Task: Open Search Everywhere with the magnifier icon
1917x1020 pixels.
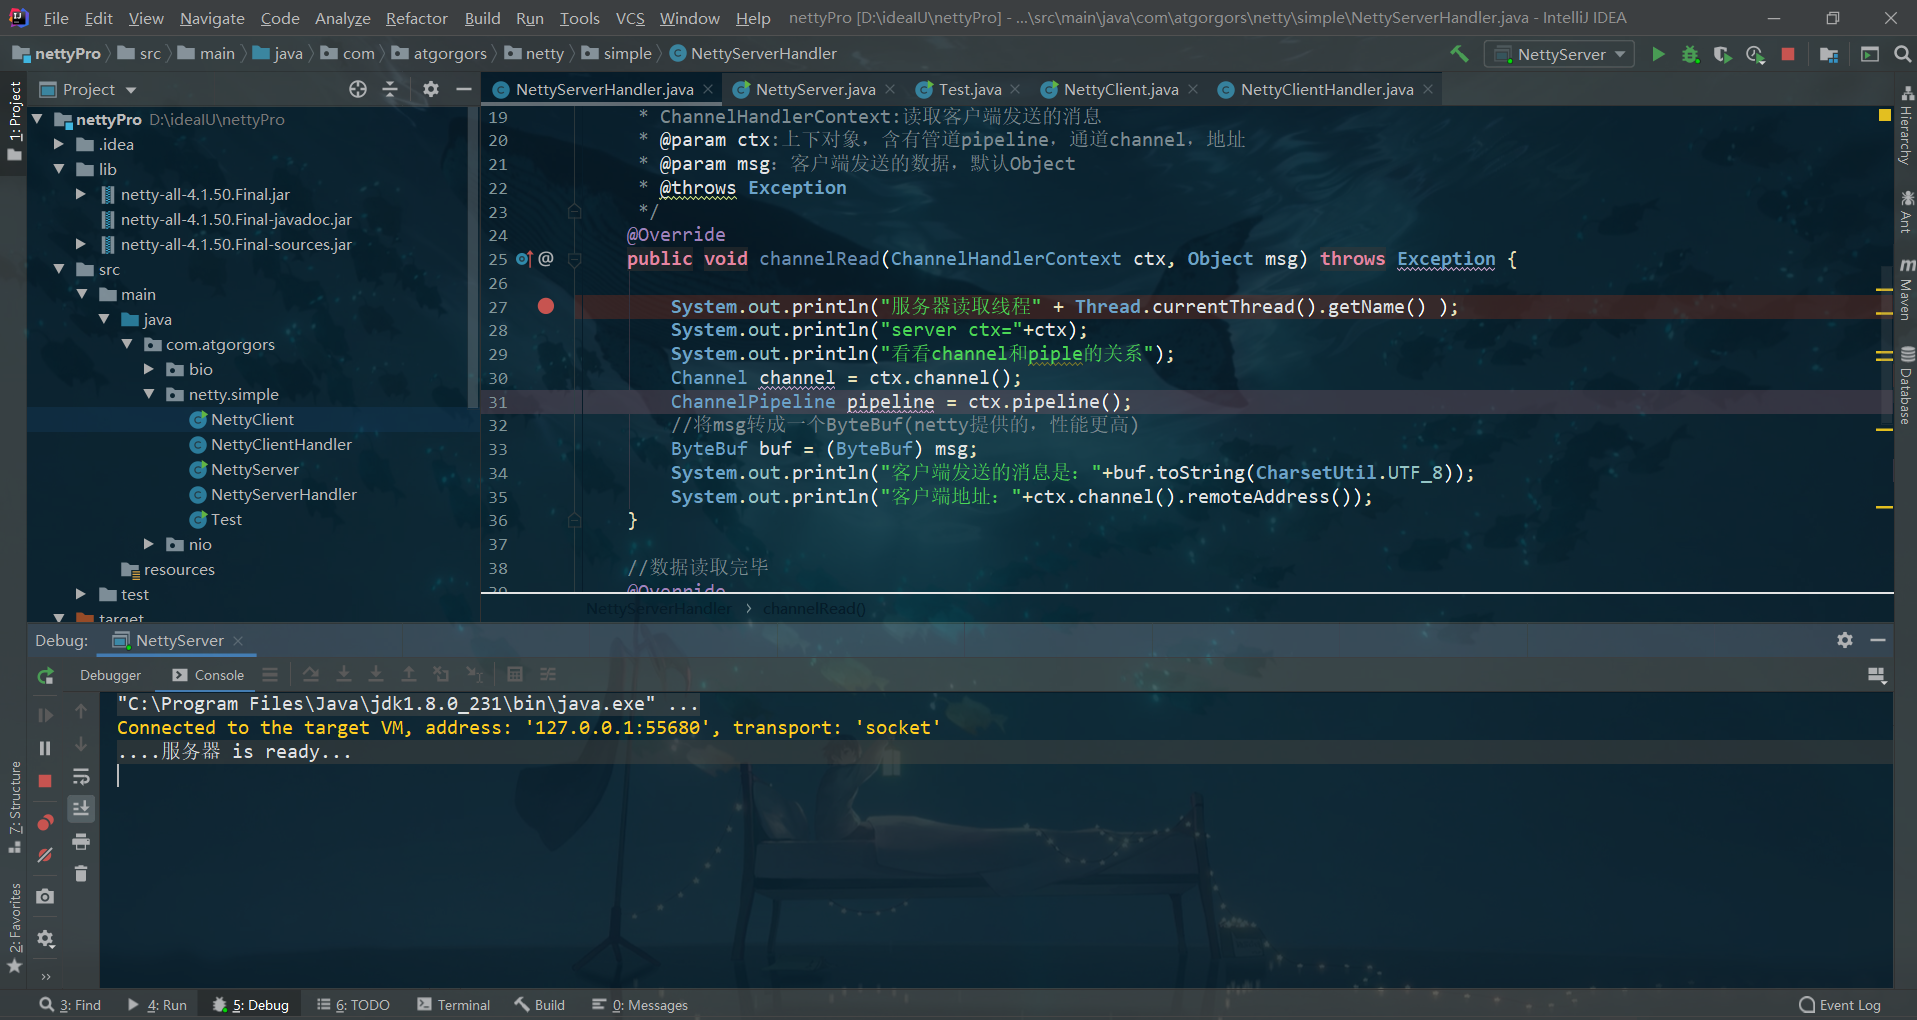Action: (x=1902, y=54)
